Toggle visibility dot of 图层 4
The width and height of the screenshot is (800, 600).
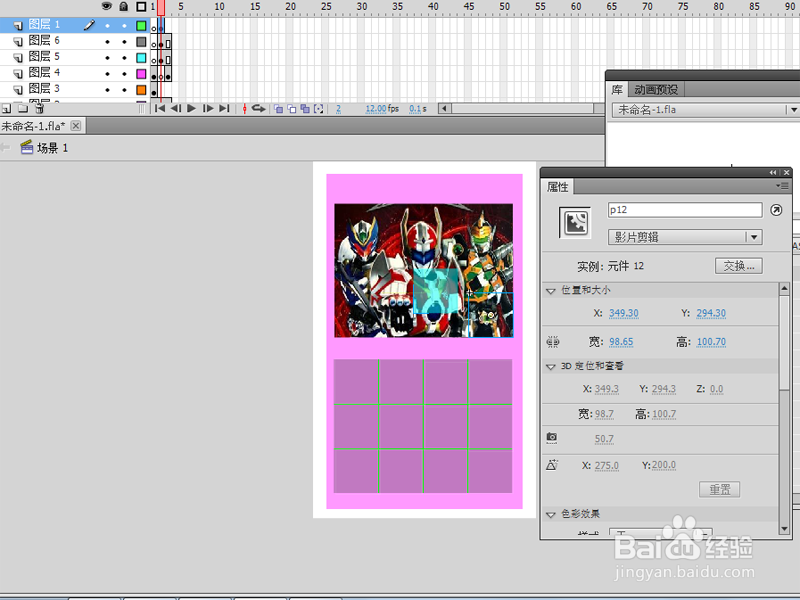(107, 74)
